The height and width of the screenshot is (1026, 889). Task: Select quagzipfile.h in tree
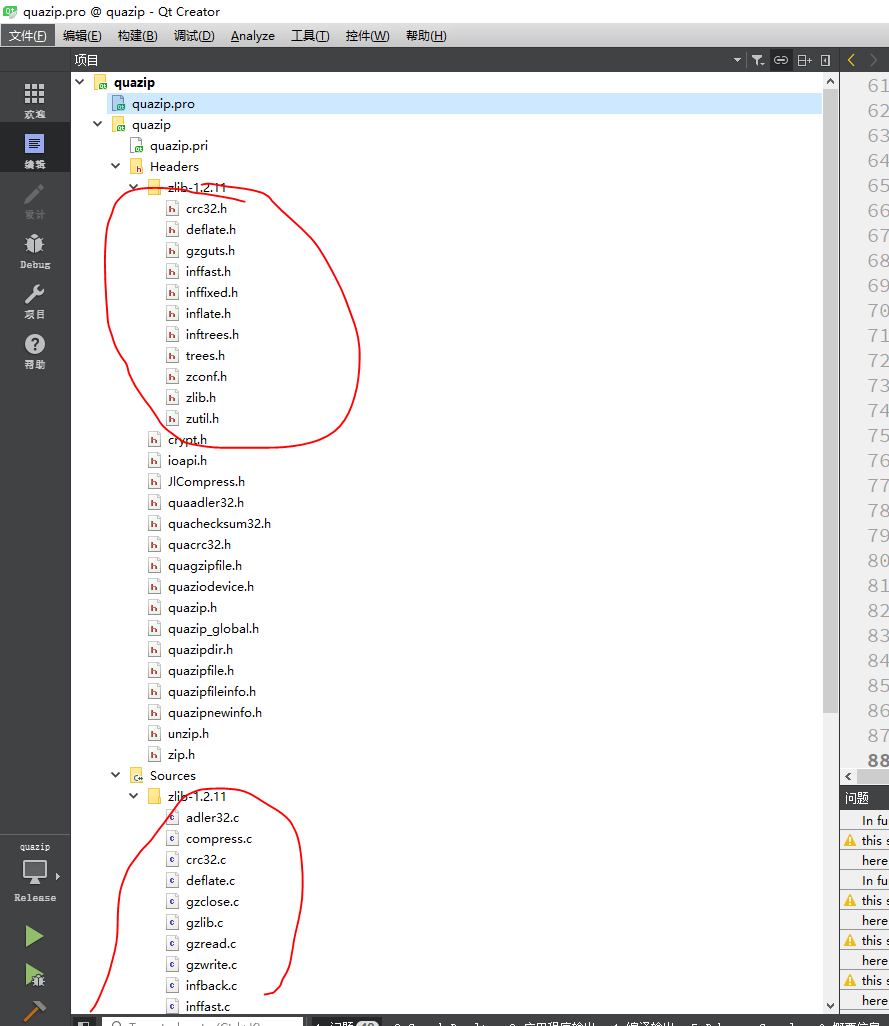tap(205, 565)
